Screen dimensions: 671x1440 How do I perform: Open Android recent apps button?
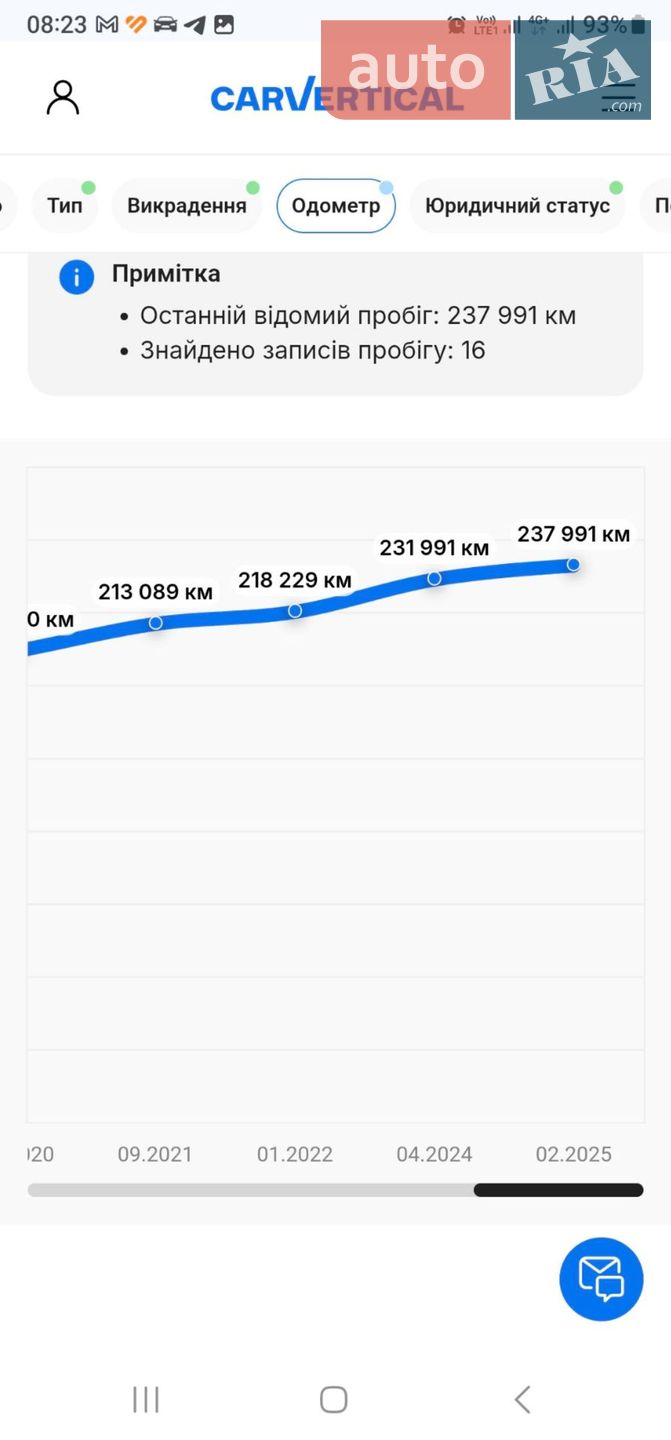coord(146,1399)
